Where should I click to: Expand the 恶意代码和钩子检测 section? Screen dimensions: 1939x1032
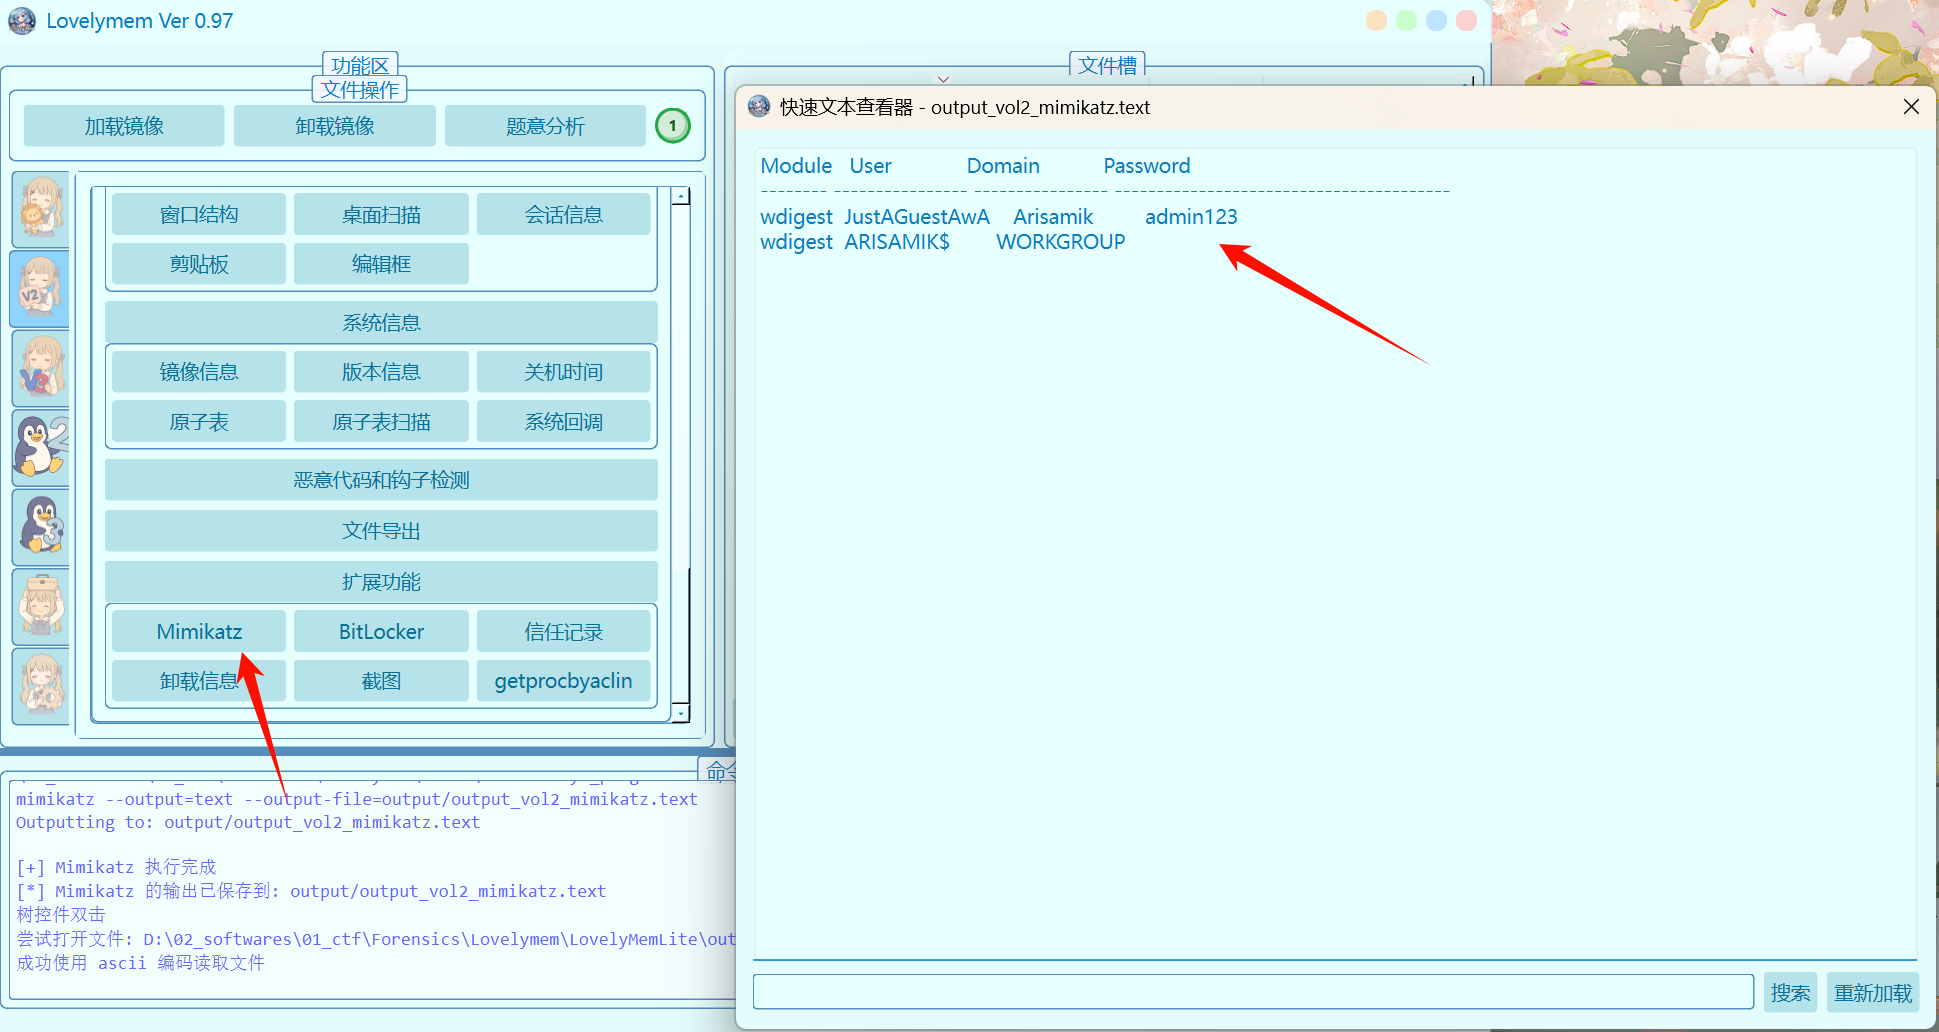point(381,480)
